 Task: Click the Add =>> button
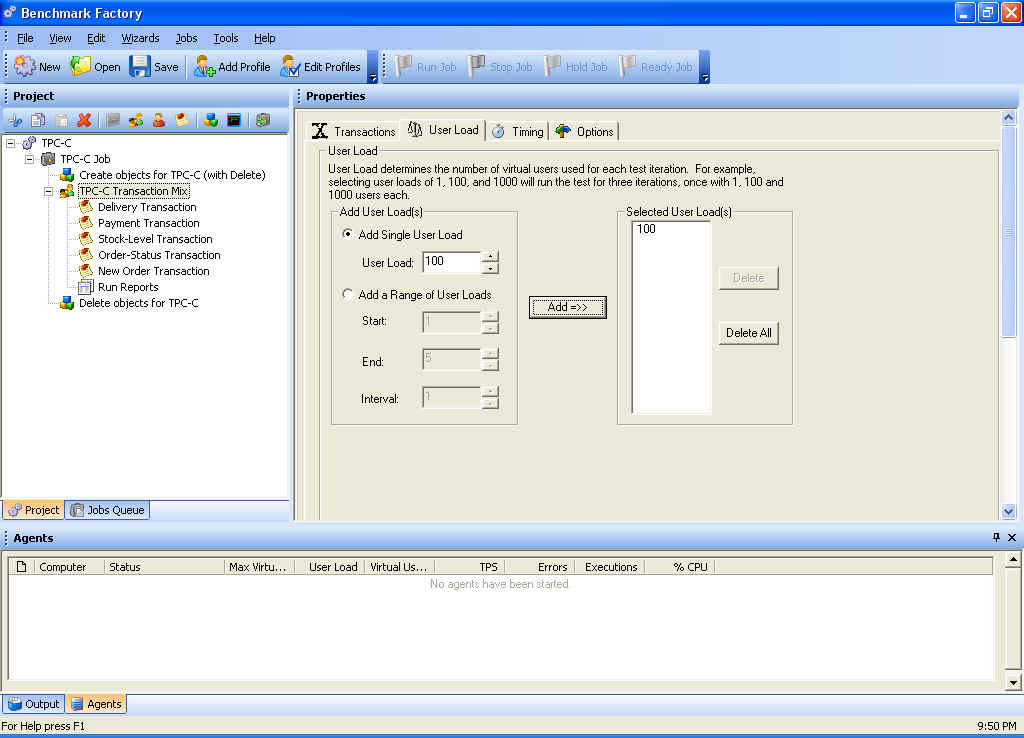[567, 307]
